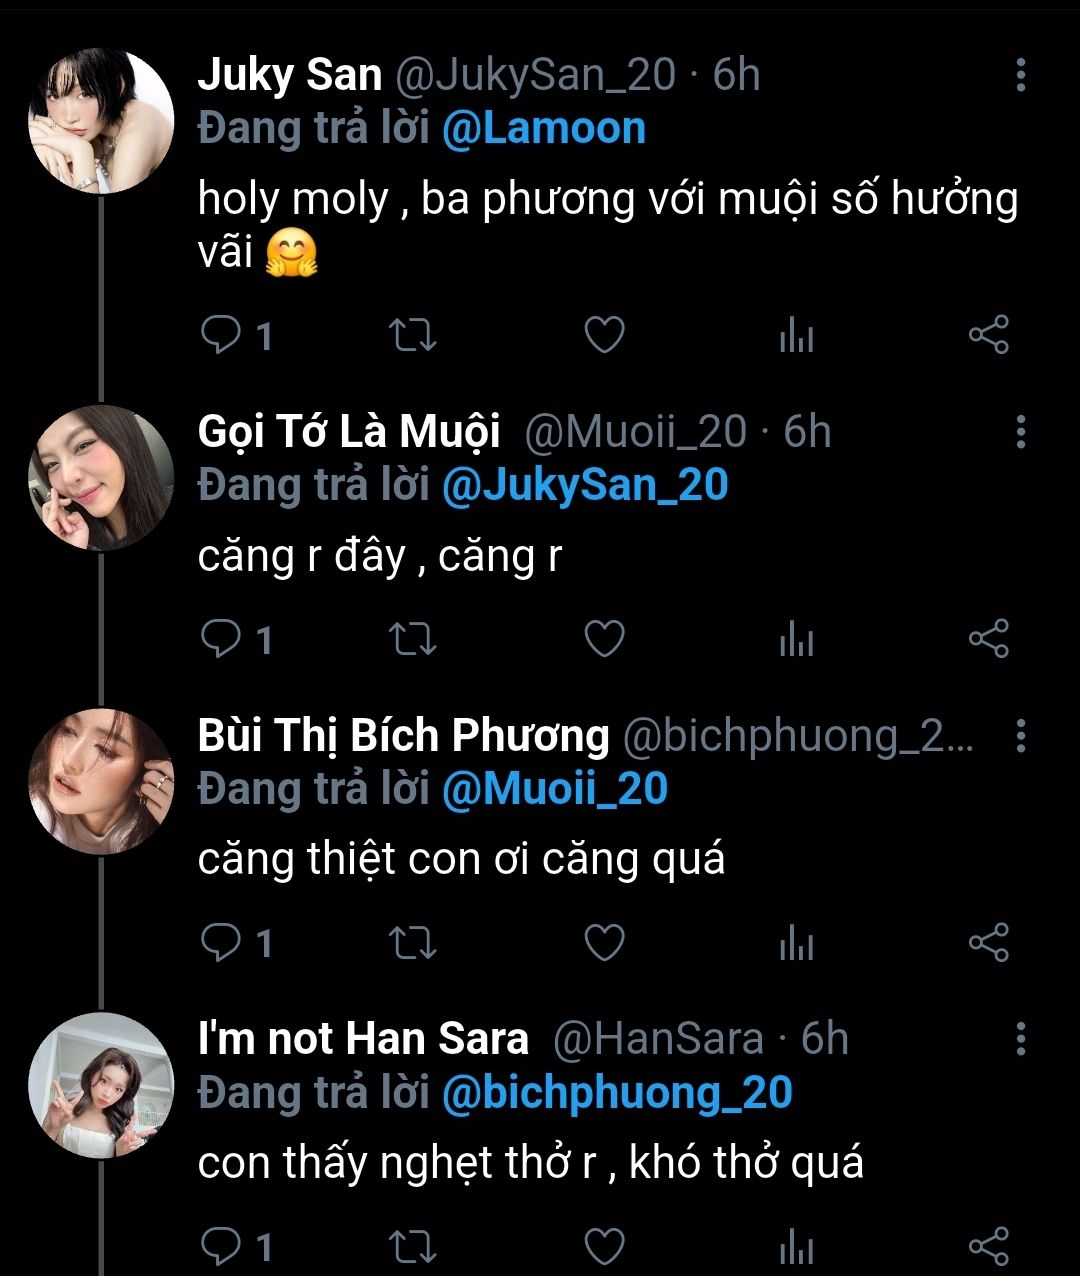Open more options on Gọi Tớ Là Muội's tweet

(1020, 432)
